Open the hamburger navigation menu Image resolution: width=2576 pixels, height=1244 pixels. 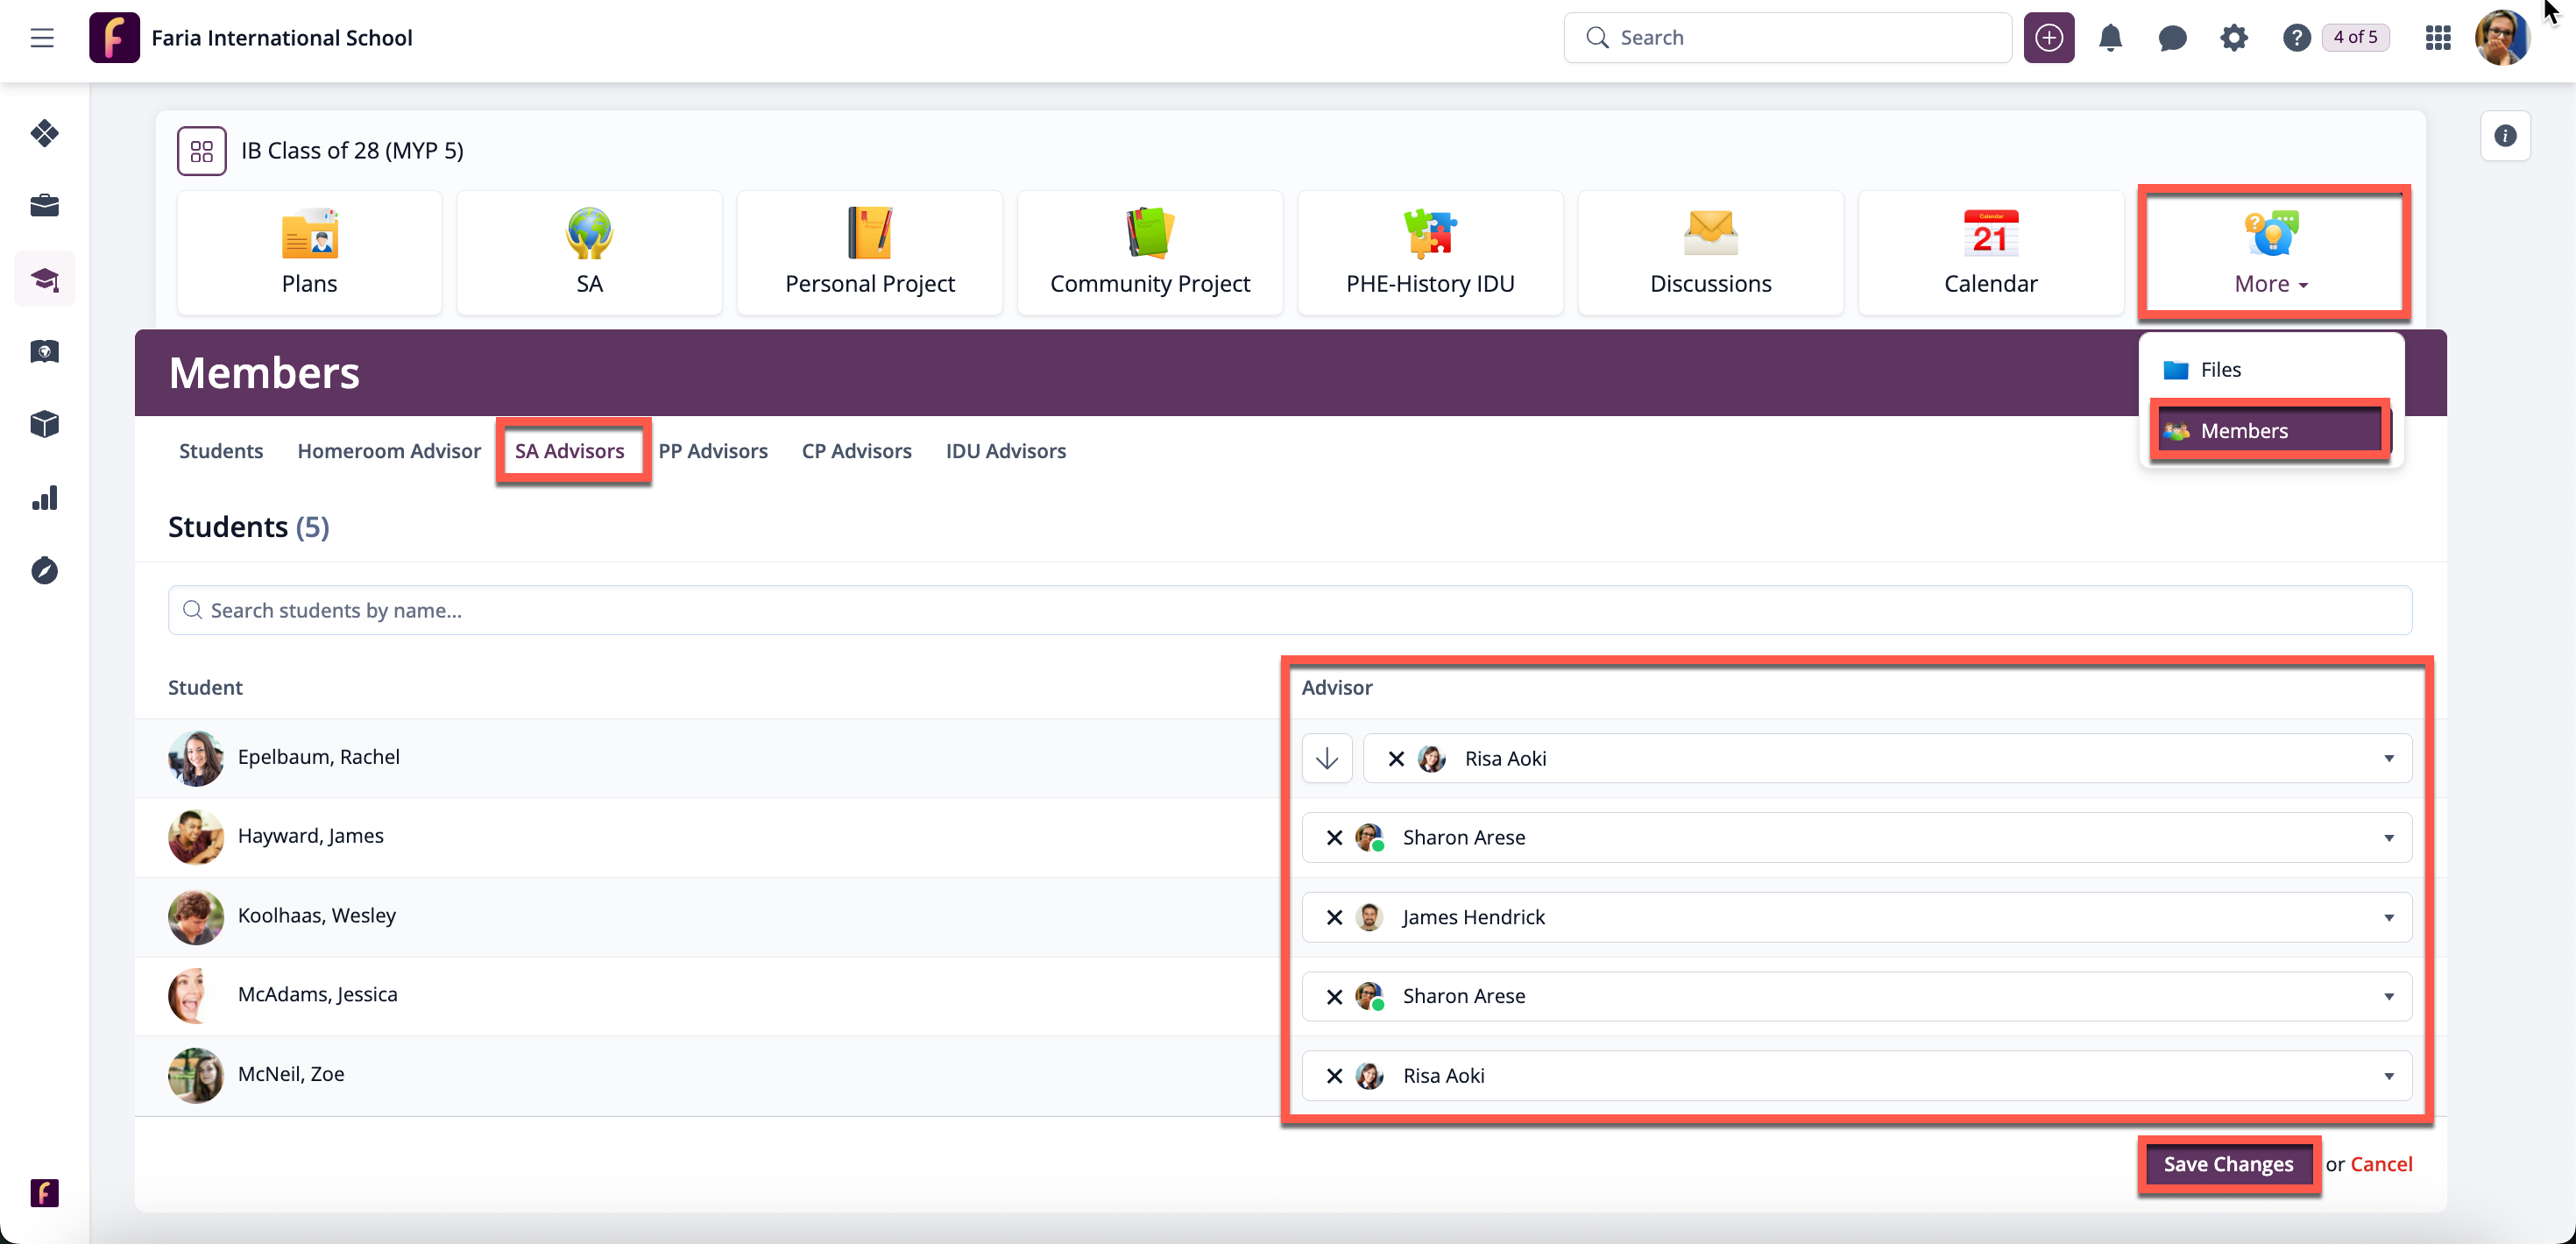pyautogui.click(x=42, y=38)
